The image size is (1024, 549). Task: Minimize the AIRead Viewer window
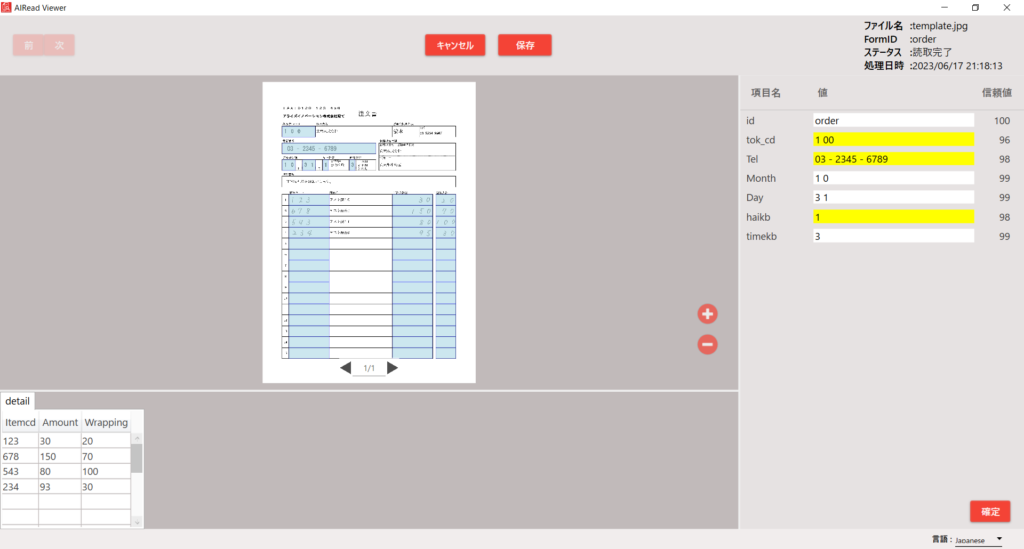point(944,7)
